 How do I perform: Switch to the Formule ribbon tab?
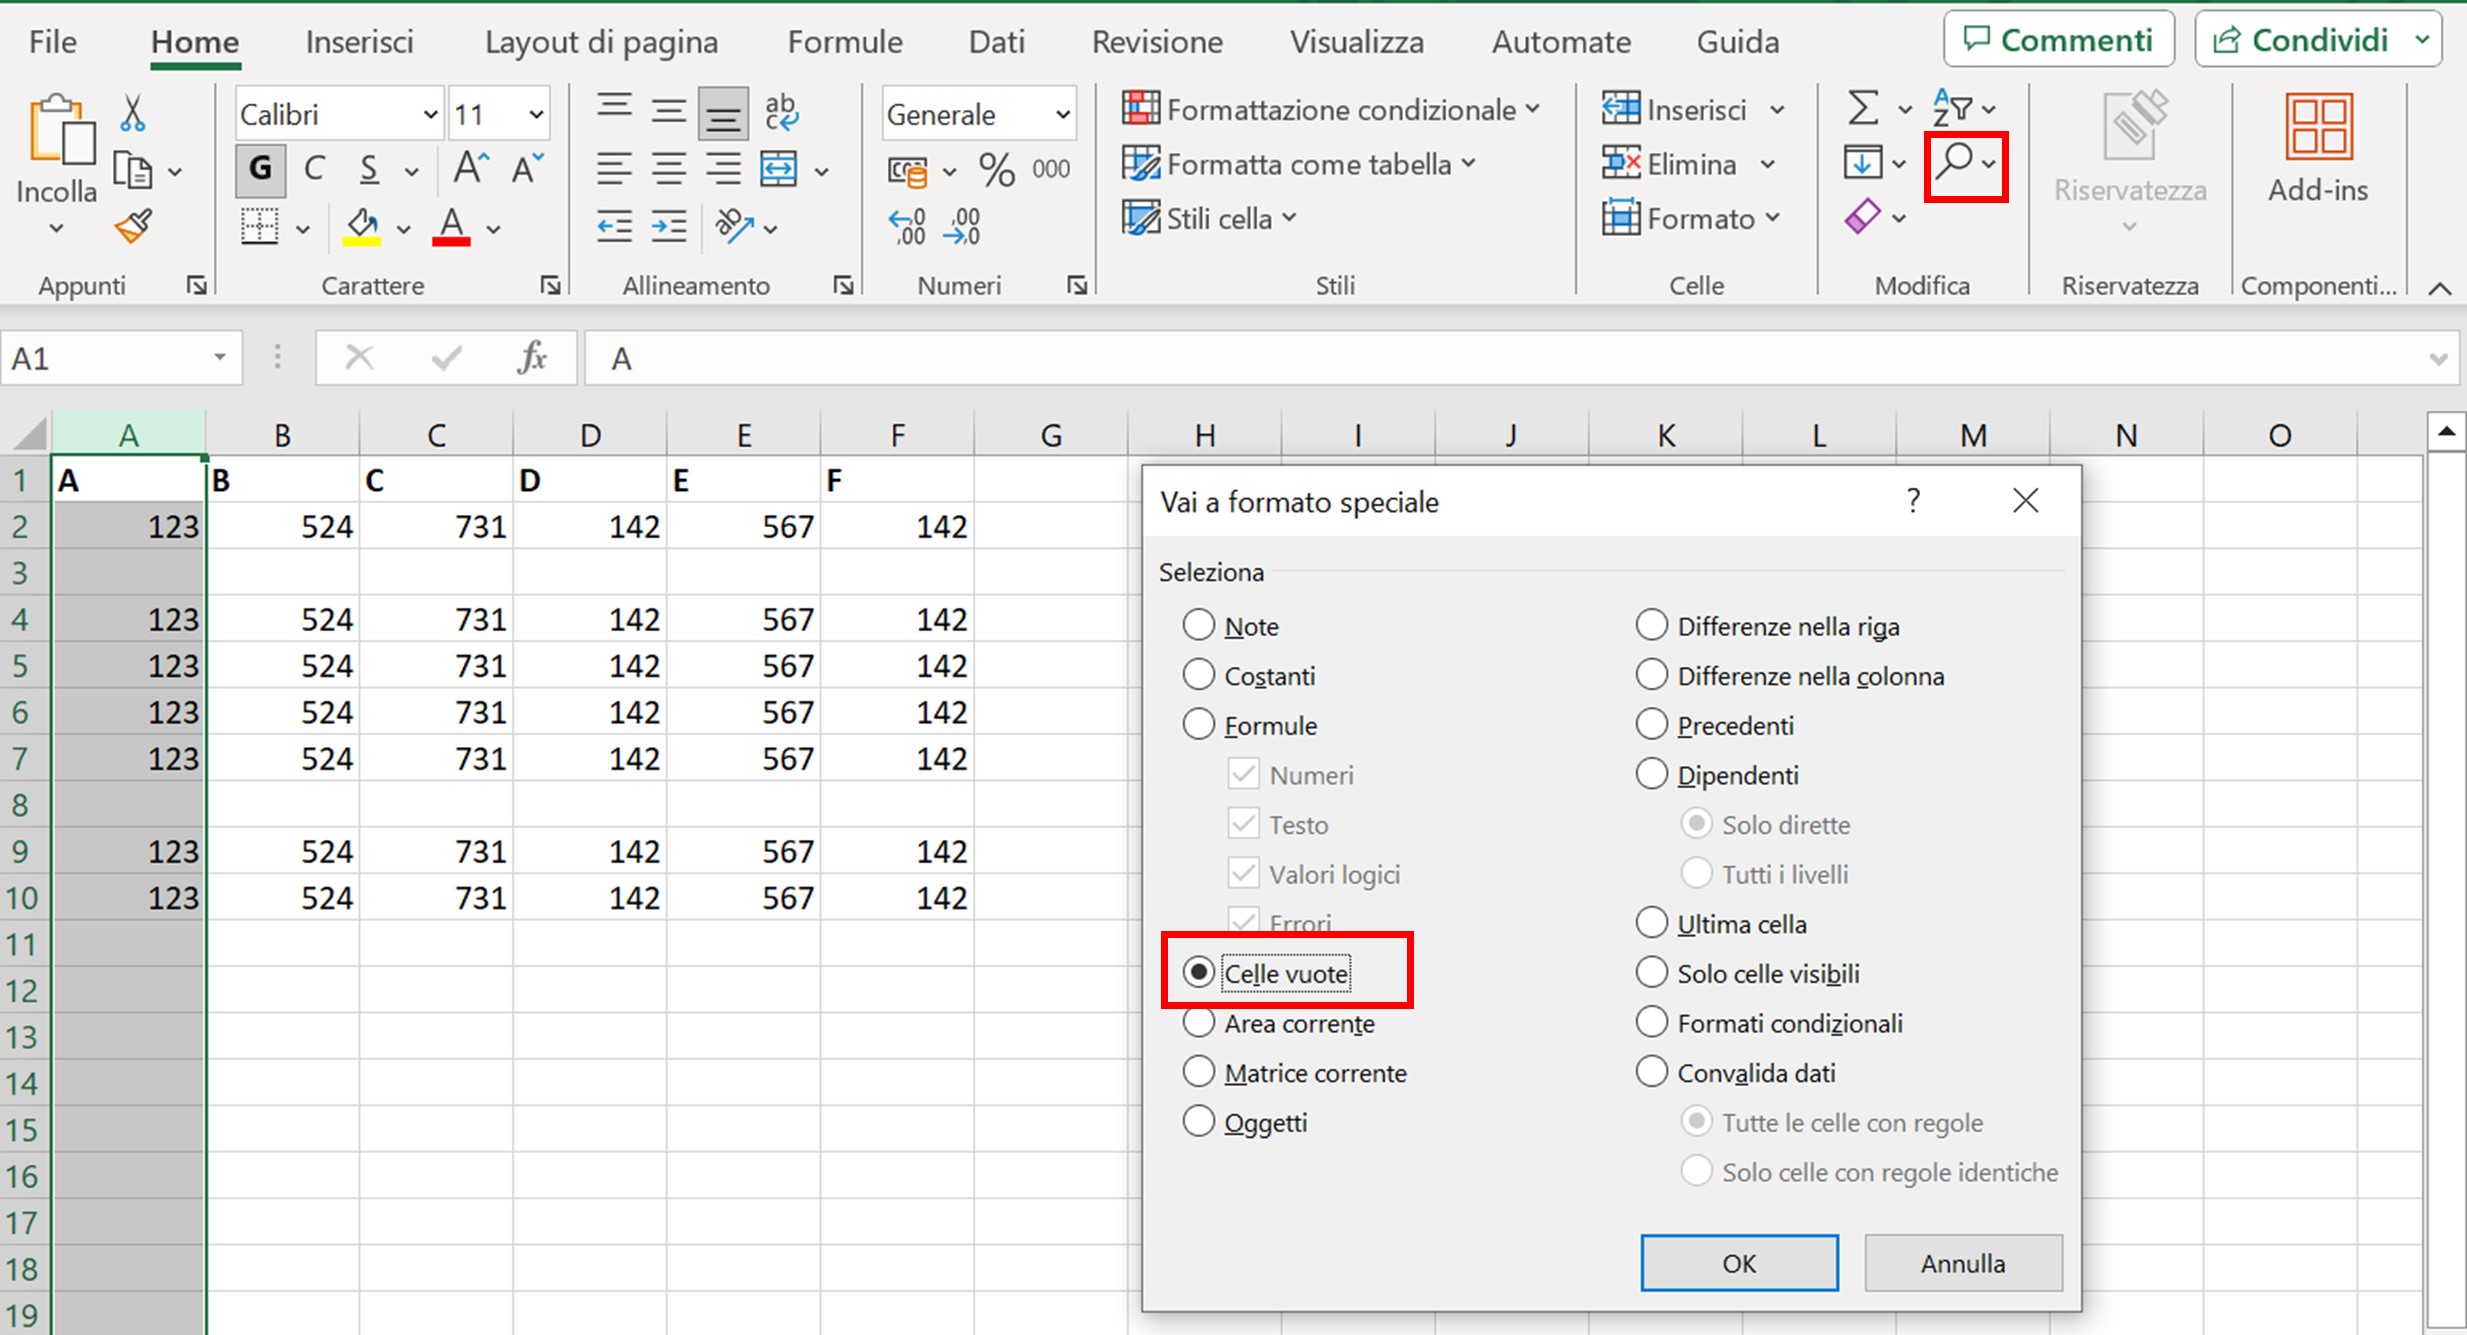(844, 42)
